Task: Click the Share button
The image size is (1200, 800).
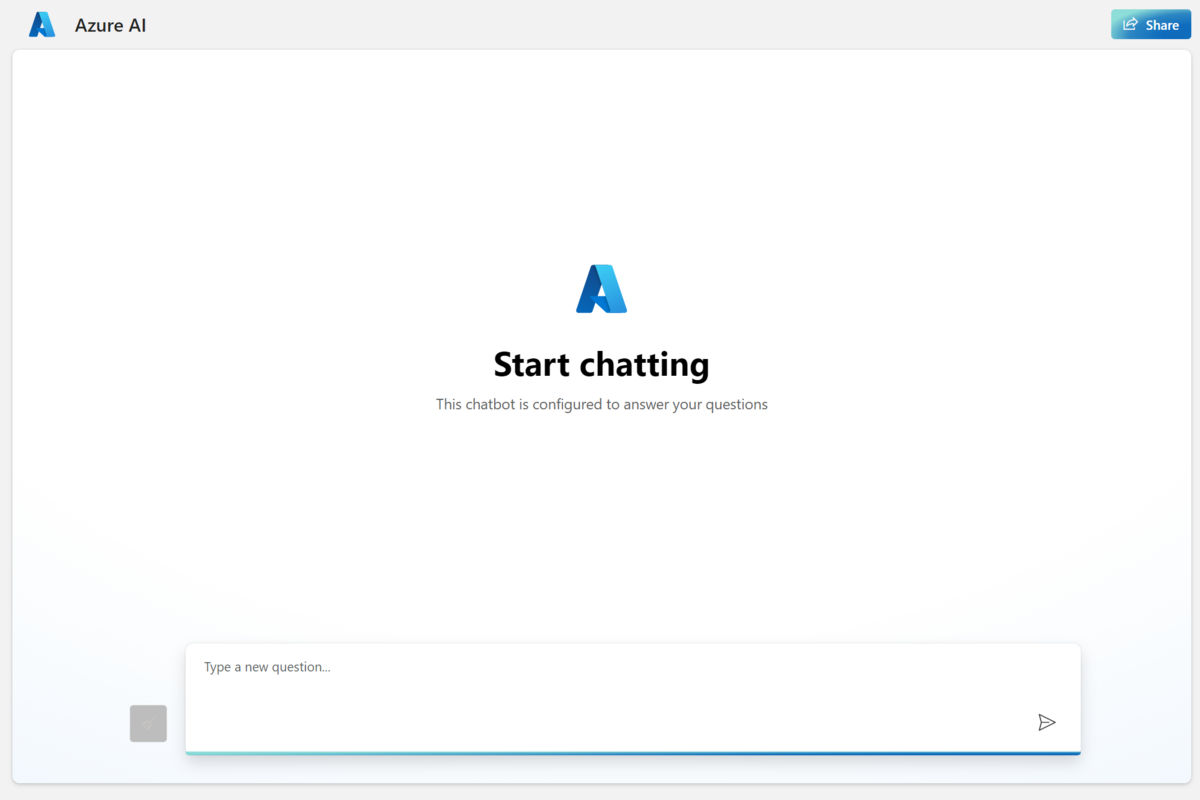Action: pos(1150,25)
